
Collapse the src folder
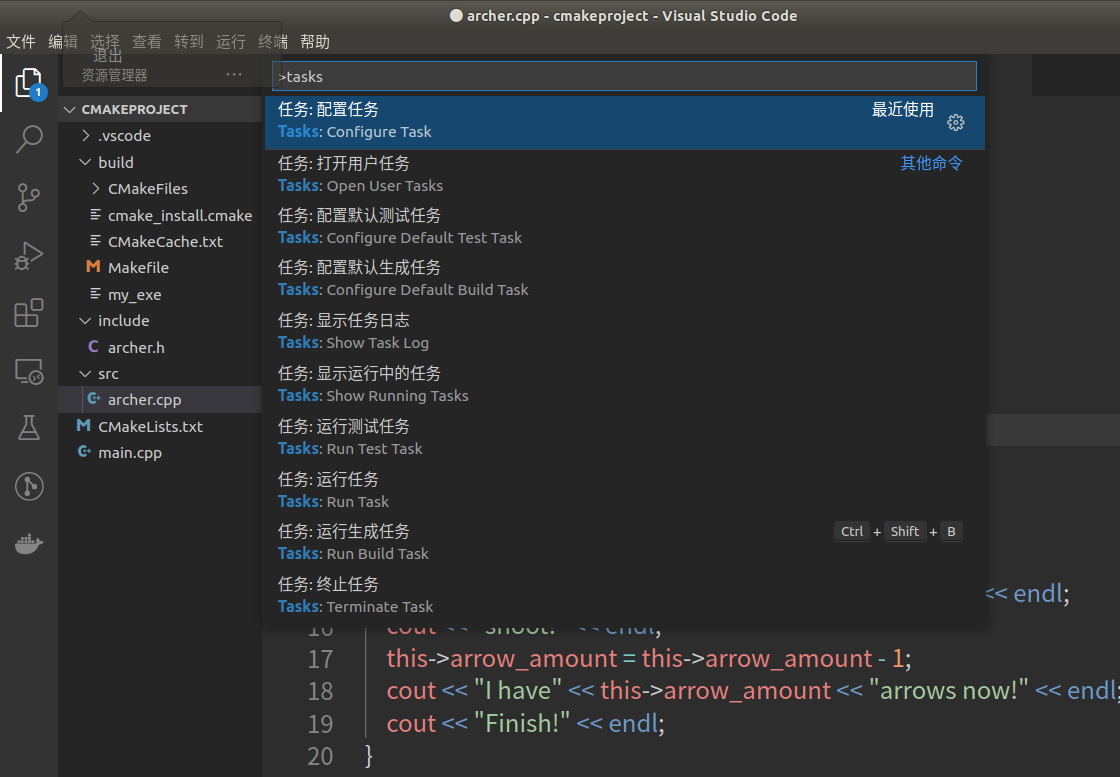tap(85, 374)
